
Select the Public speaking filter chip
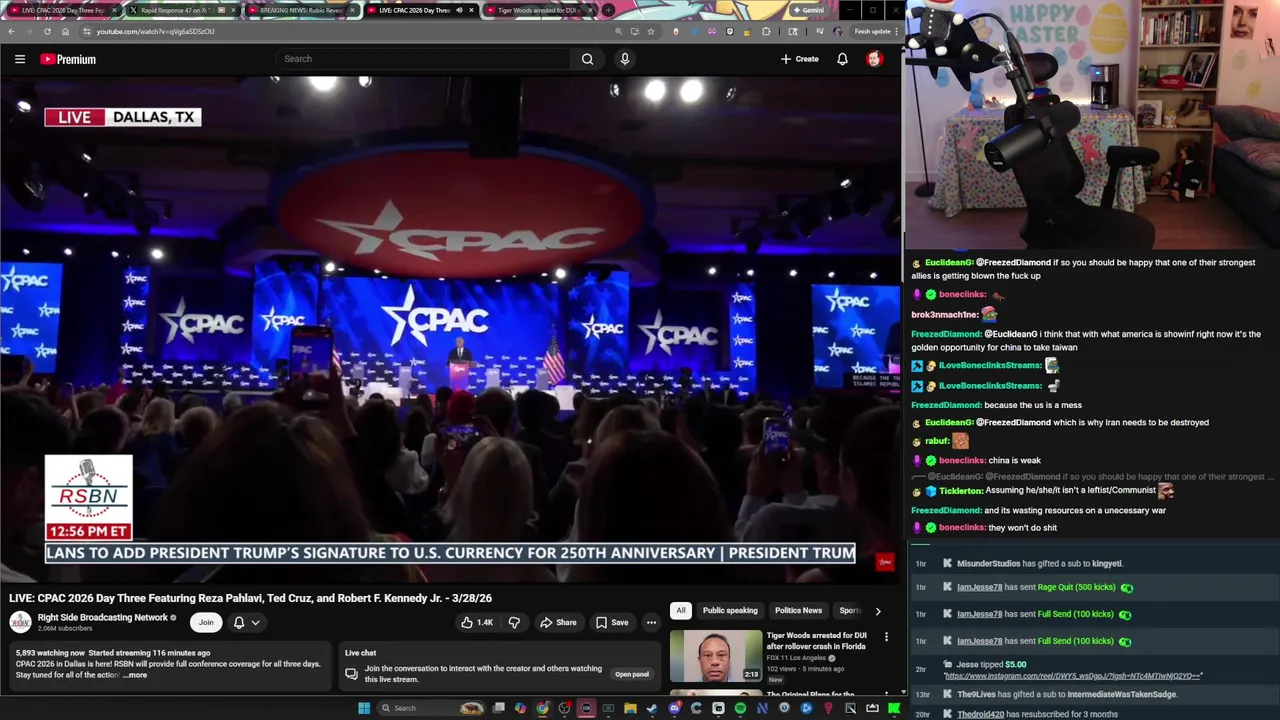730,610
